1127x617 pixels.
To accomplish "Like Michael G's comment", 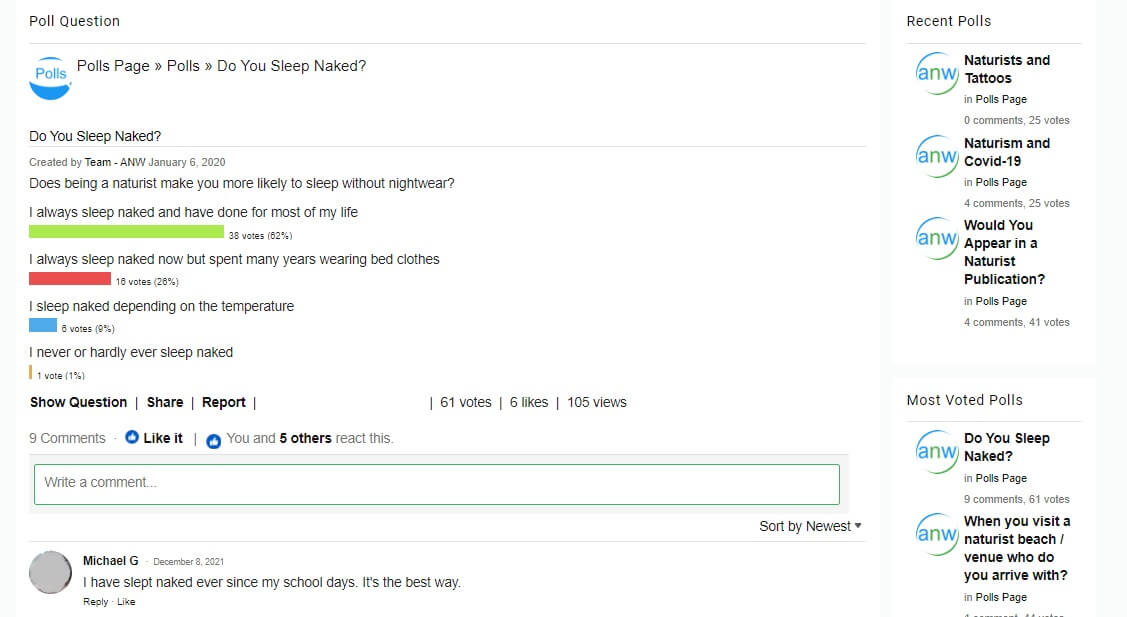I will 126,602.
